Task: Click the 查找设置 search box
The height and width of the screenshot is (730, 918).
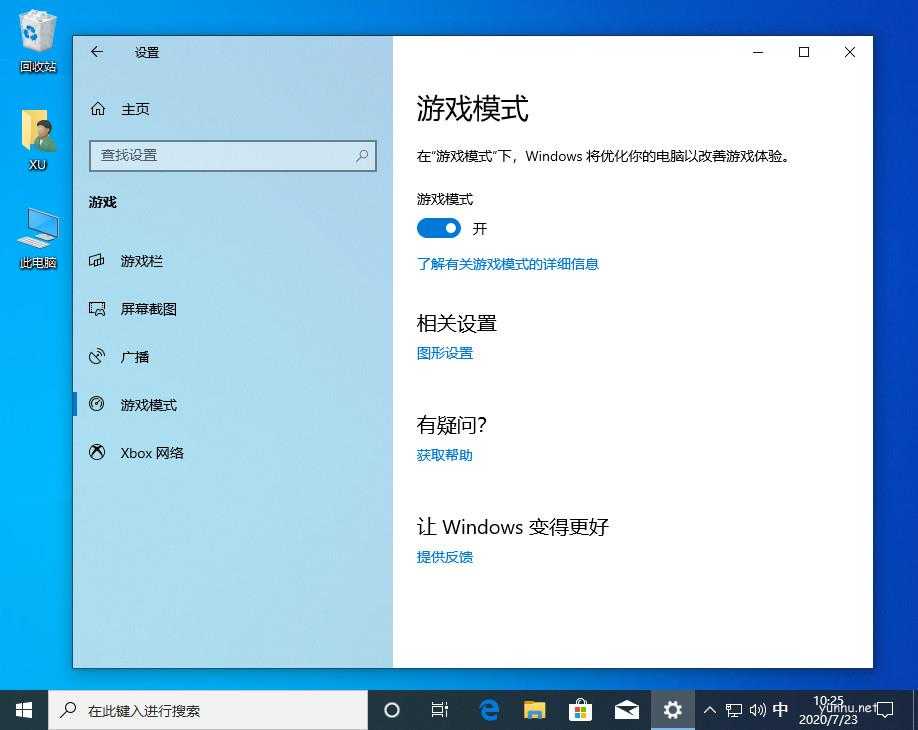Action: [x=232, y=156]
